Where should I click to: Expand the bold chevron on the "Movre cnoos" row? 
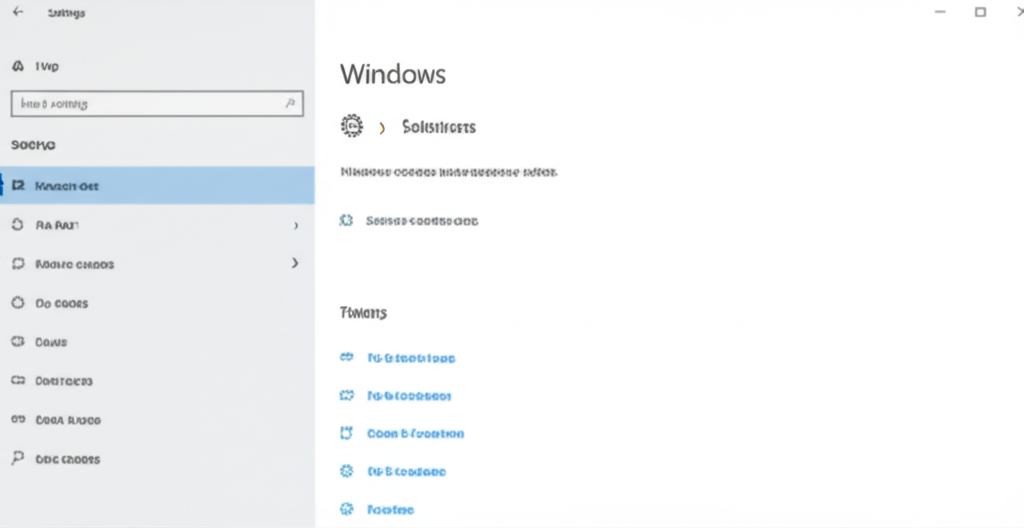295,263
